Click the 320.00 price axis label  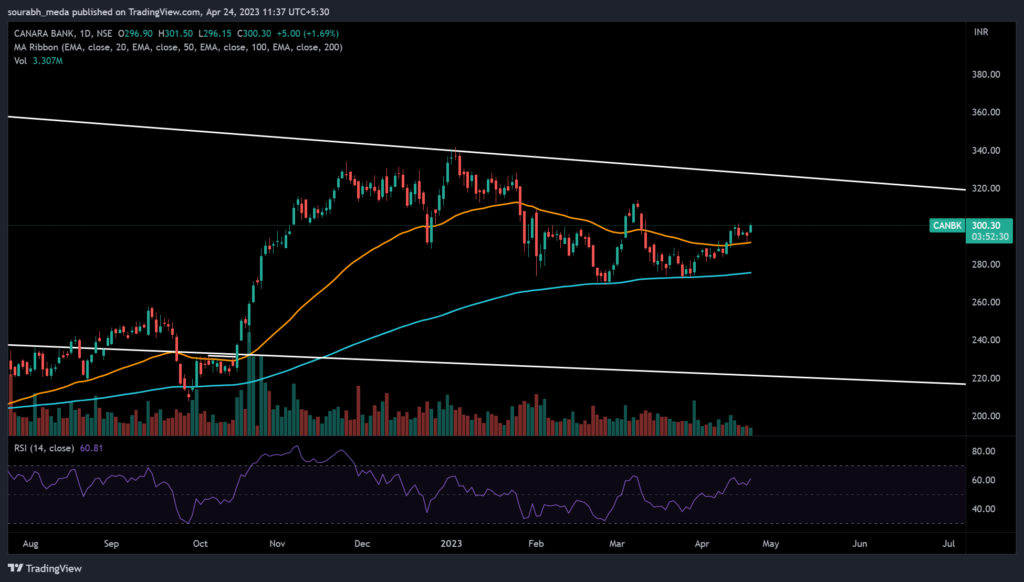[985, 188]
